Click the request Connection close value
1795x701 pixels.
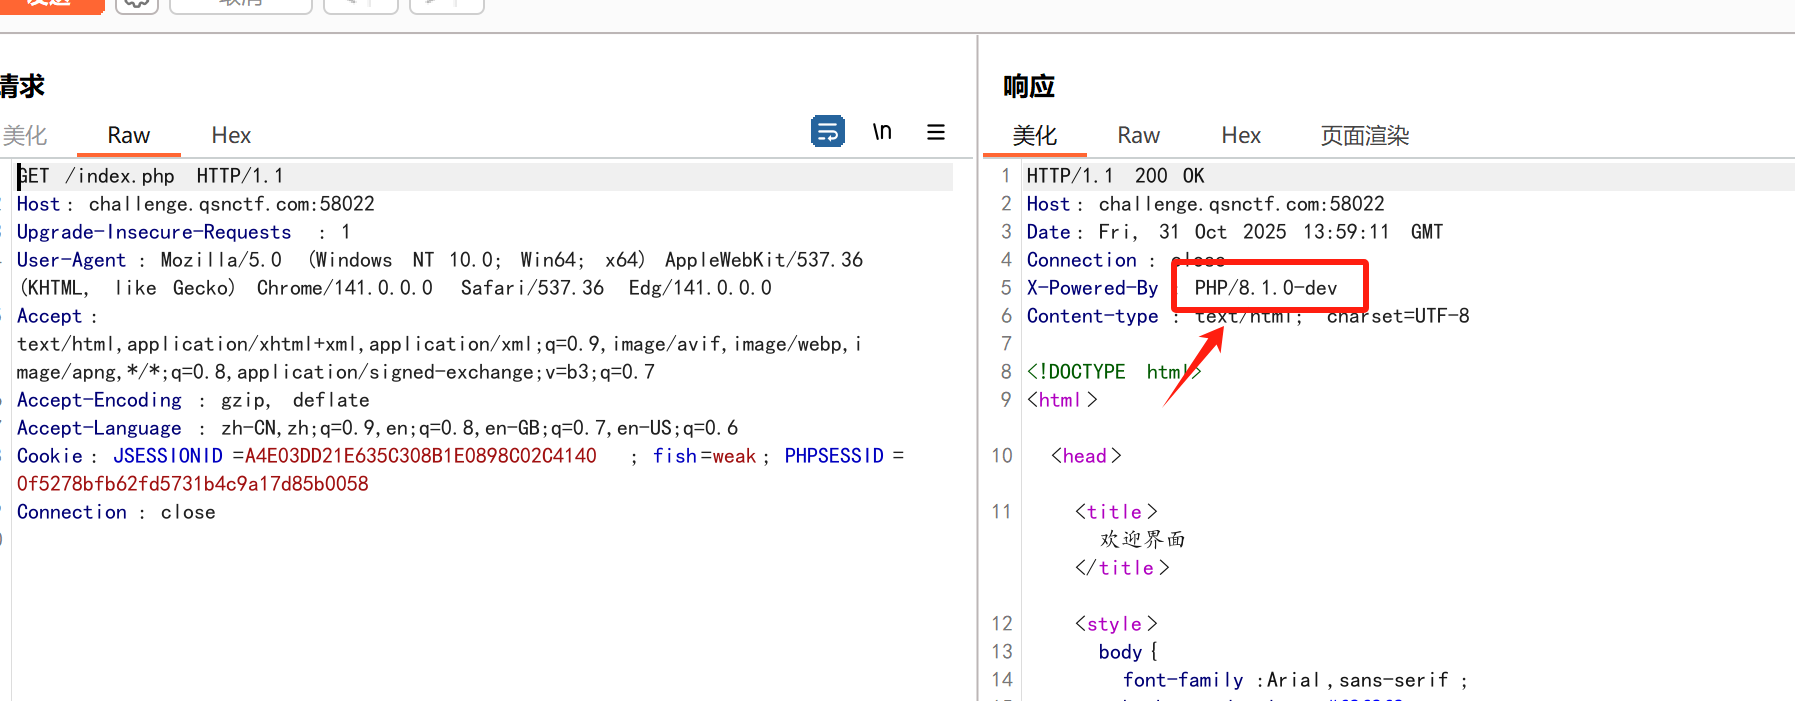click(188, 512)
